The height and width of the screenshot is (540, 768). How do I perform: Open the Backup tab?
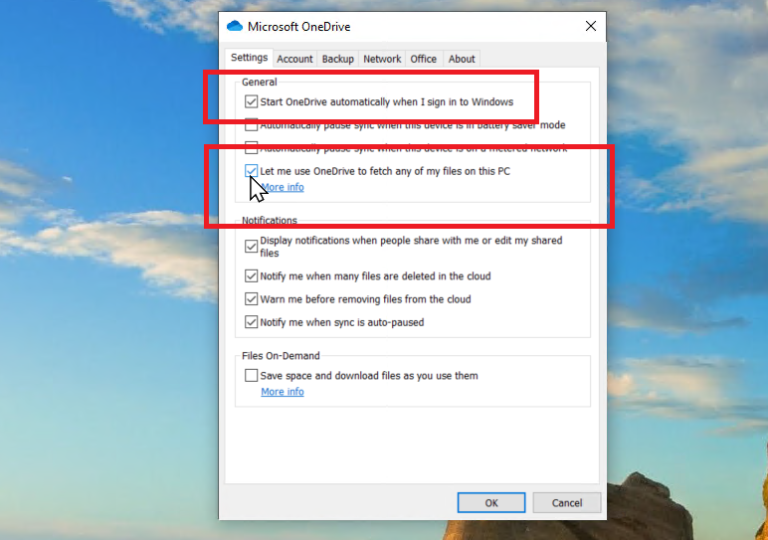337,59
